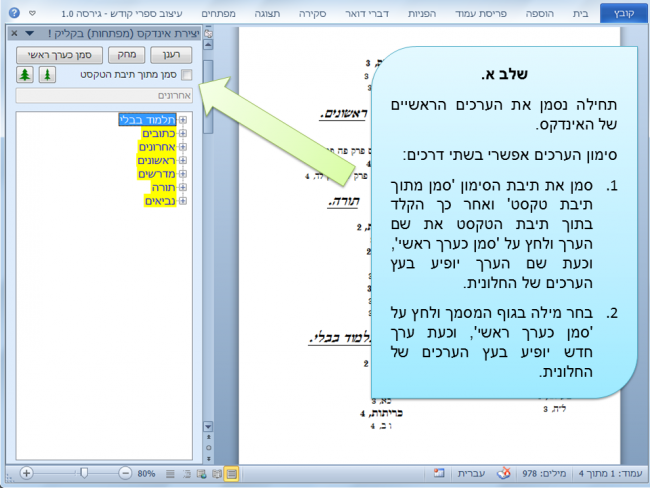650x488 pixels.
Task: Open the קובץ (File) tab
Action: point(623,13)
